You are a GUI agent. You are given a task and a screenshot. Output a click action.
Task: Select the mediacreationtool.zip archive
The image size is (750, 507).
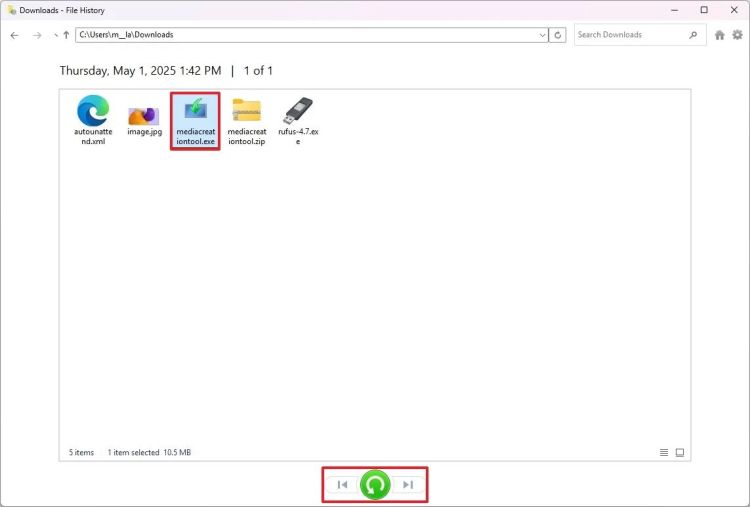click(246, 121)
